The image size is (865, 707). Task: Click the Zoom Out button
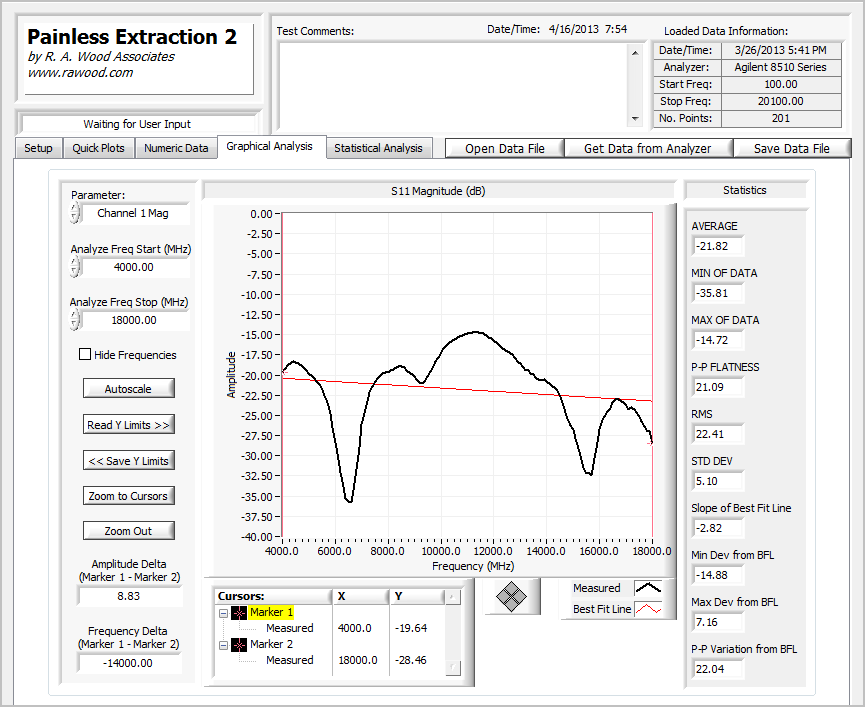click(129, 531)
